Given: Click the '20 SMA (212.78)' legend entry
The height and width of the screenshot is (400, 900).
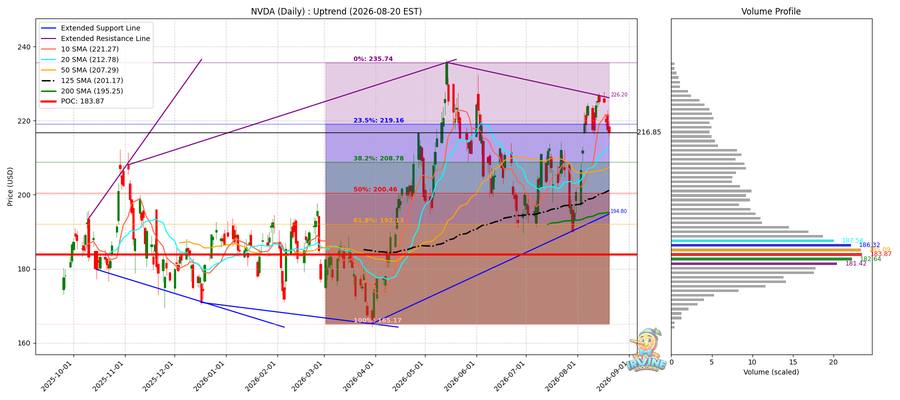Looking at the screenshot, I should tap(80, 59).
